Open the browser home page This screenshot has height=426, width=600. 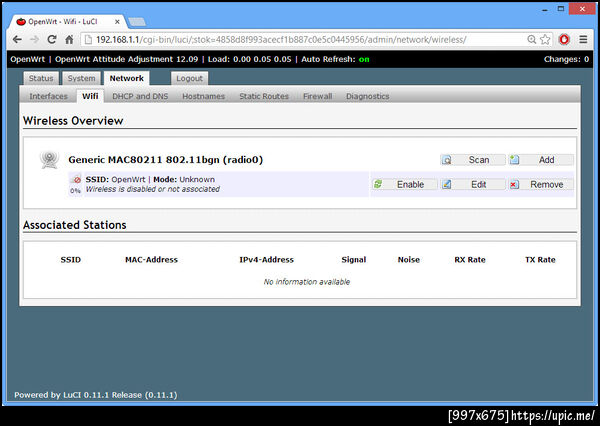(x=69, y=39)
